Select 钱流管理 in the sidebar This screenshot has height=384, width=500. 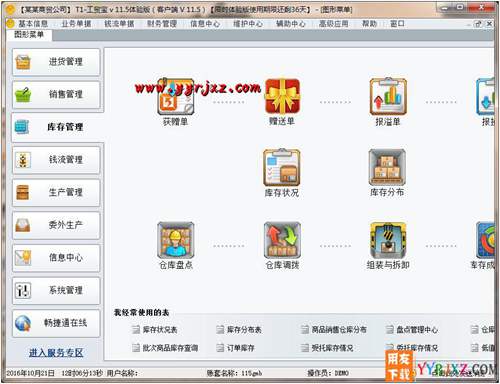pos(56,160)
